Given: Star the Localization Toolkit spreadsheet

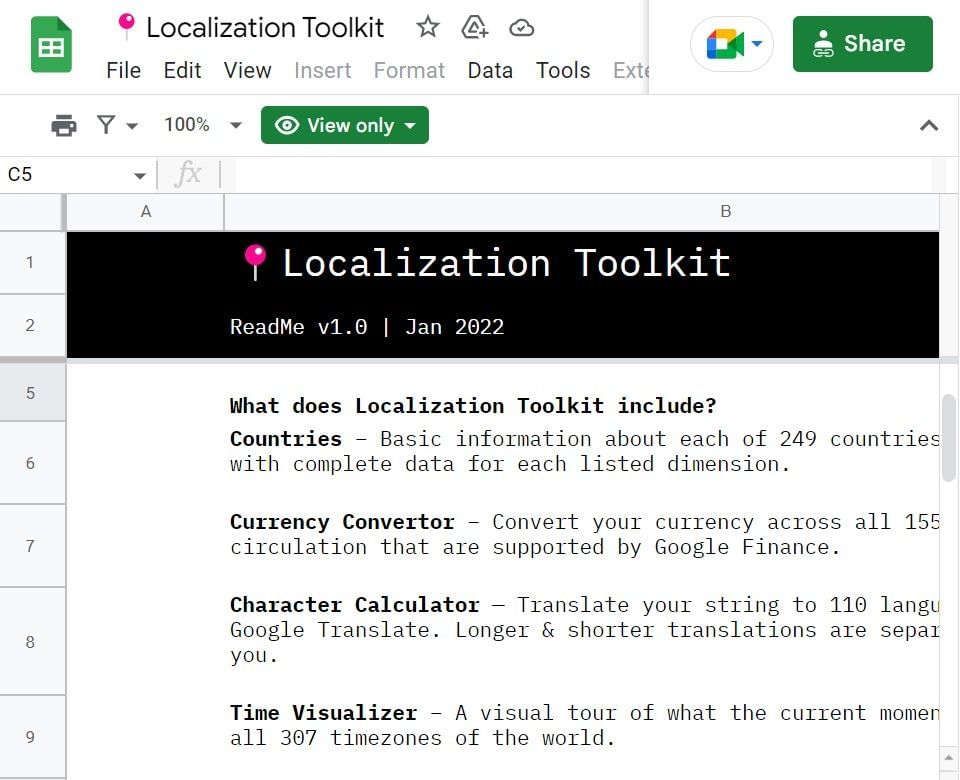Looking at the screenshot, I should pyautogui.click(x=427, y=28).
